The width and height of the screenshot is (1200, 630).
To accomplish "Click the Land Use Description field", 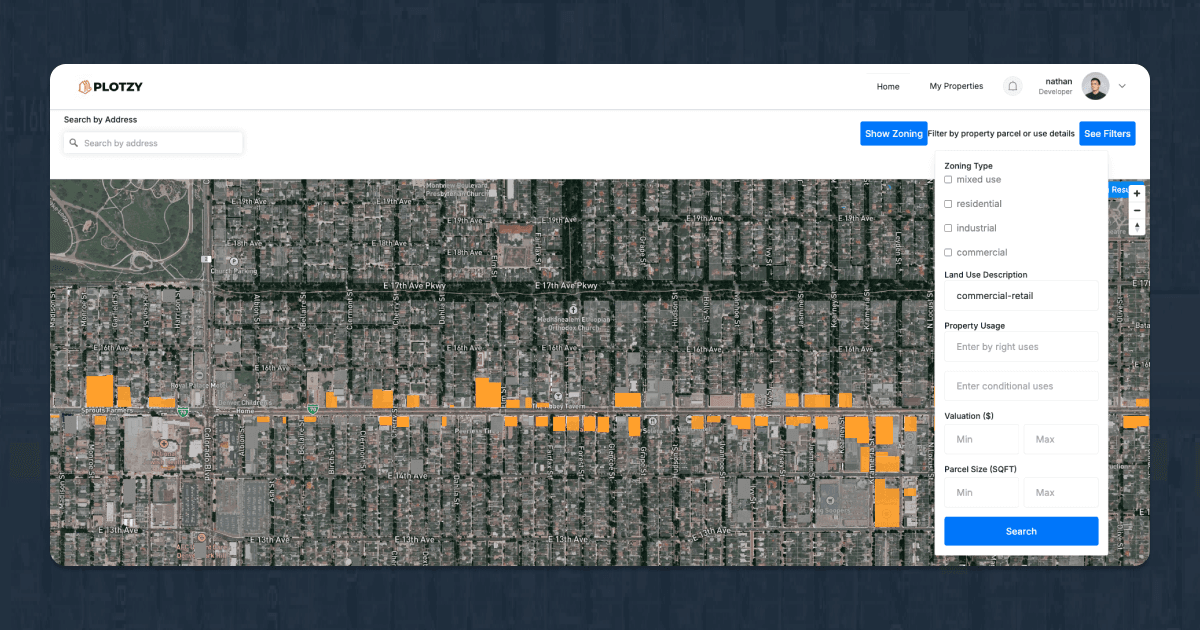I will tap(1021, 295).
